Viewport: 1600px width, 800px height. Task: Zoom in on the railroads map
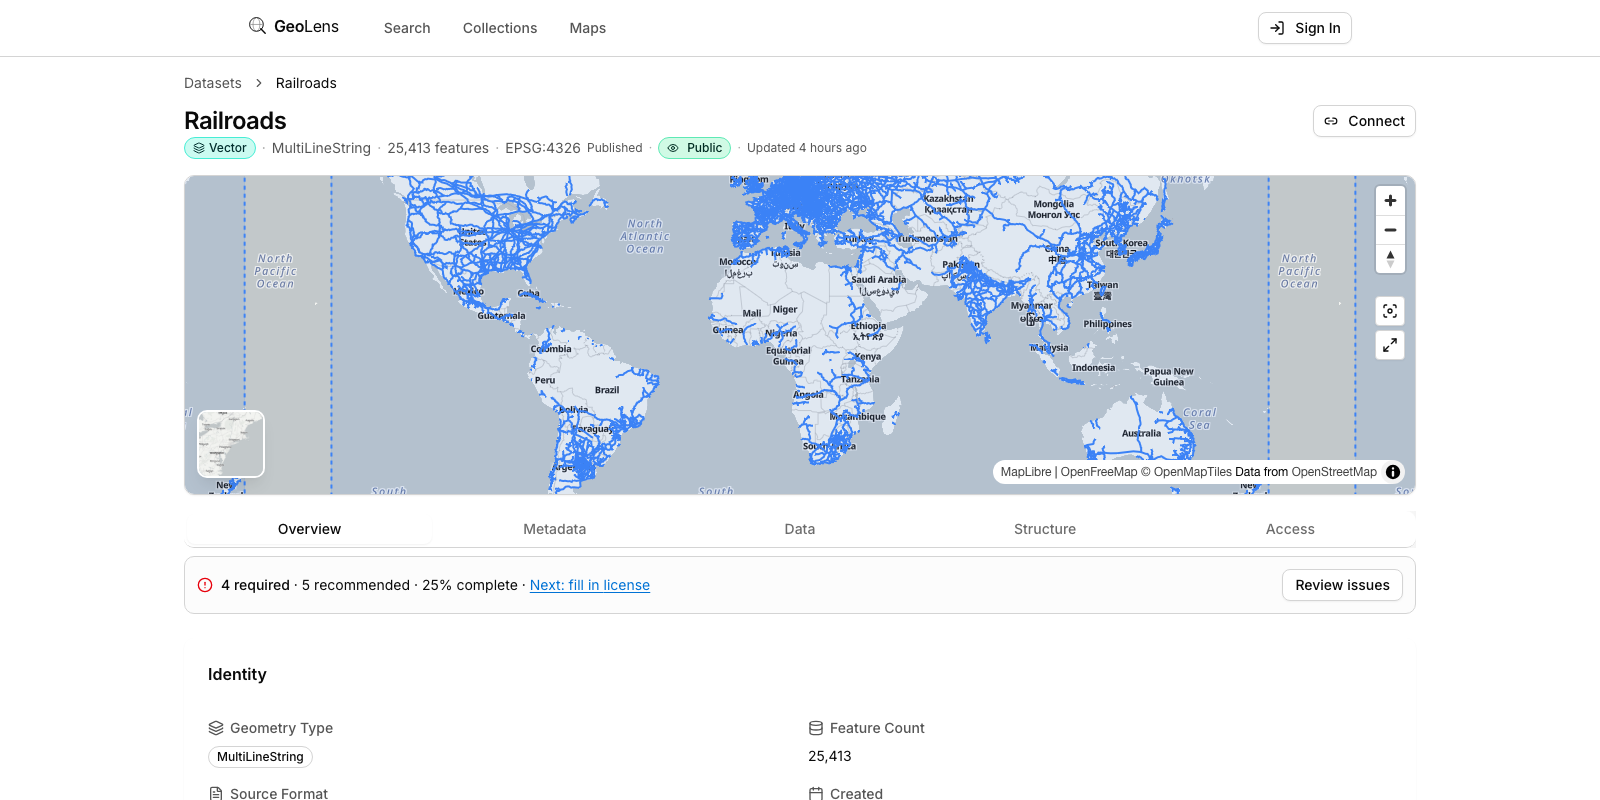pyautogui.click(x=1390, y=201)
